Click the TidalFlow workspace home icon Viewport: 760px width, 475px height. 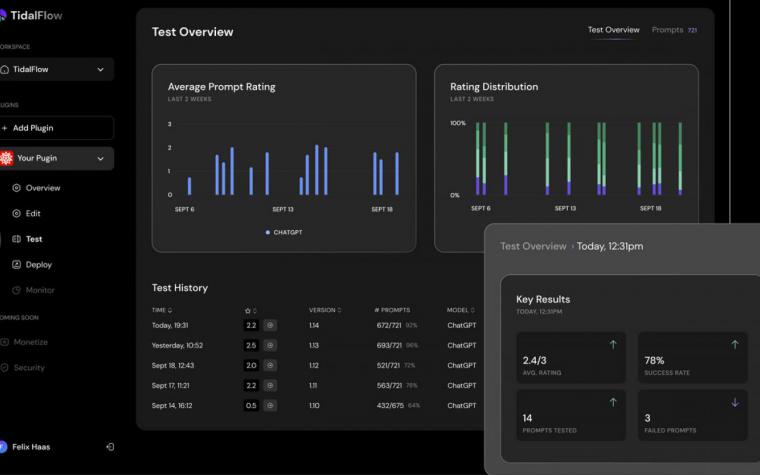pos(5,69)
